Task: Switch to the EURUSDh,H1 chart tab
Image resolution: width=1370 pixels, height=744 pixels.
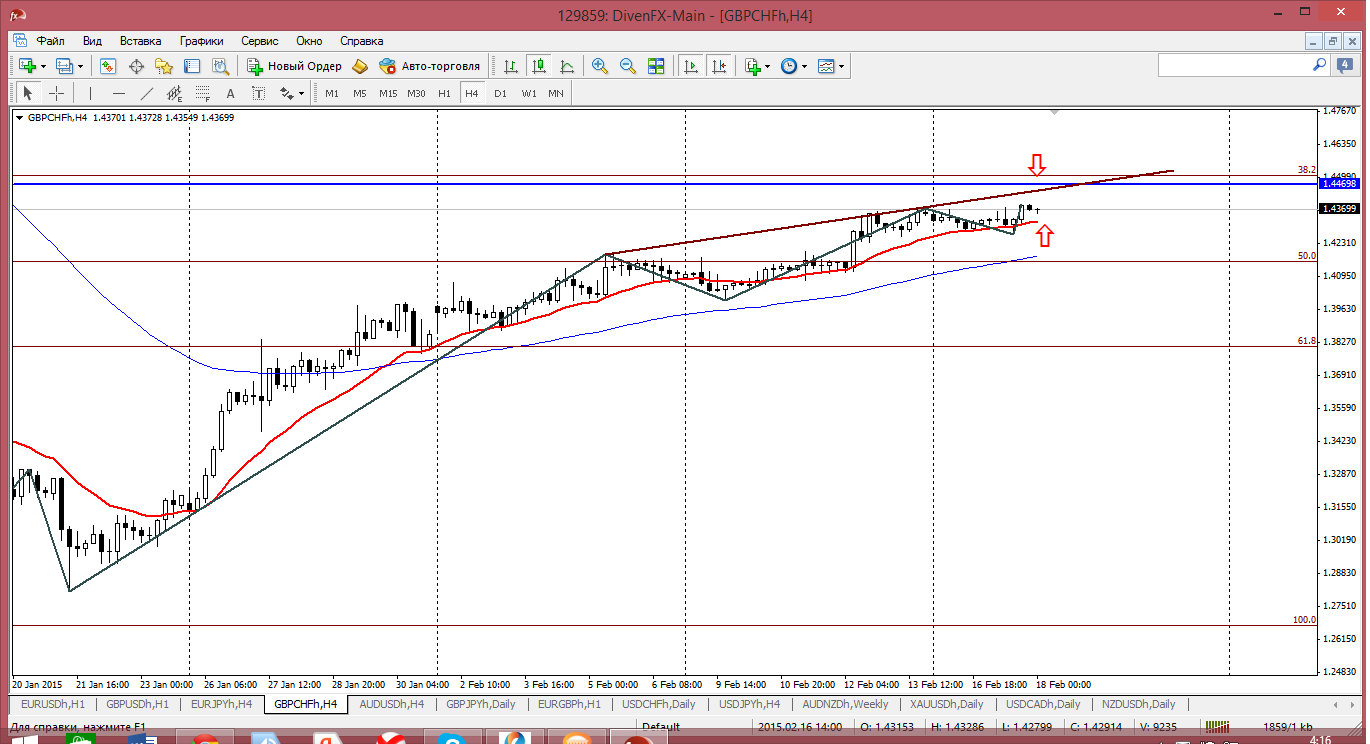Action: tap(52, 704)
